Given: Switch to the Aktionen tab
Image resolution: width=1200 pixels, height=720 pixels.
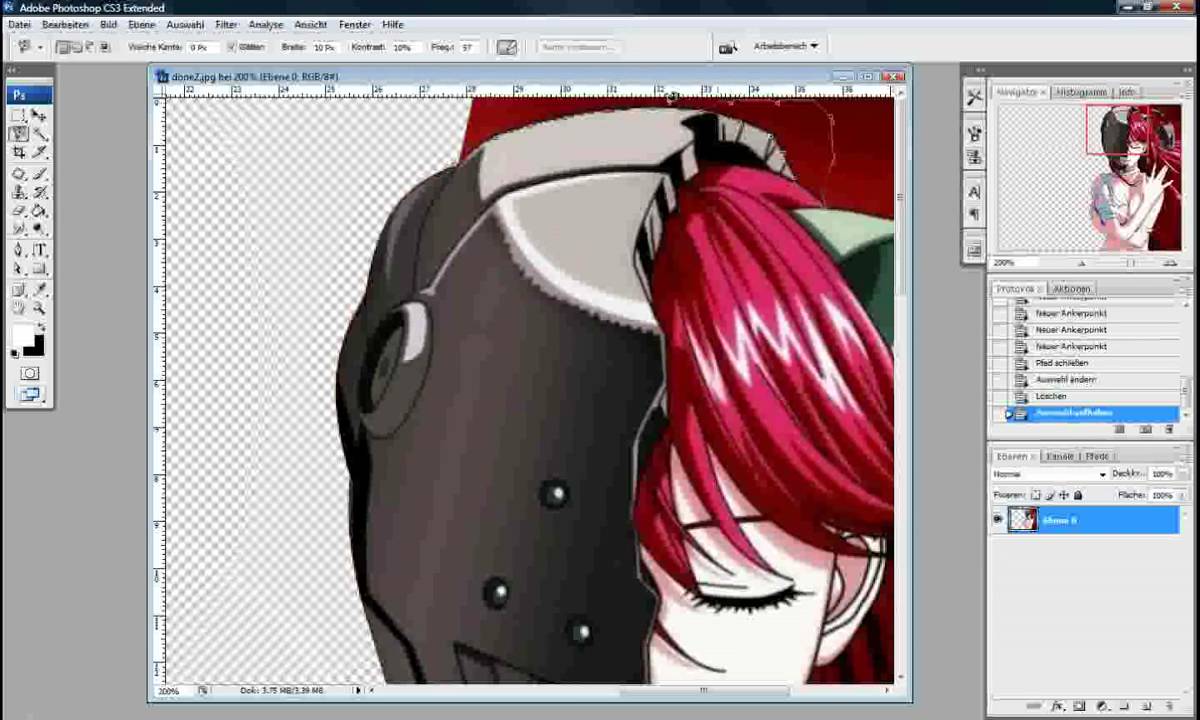Looking at the screenshot, I should click(1071, 289).
